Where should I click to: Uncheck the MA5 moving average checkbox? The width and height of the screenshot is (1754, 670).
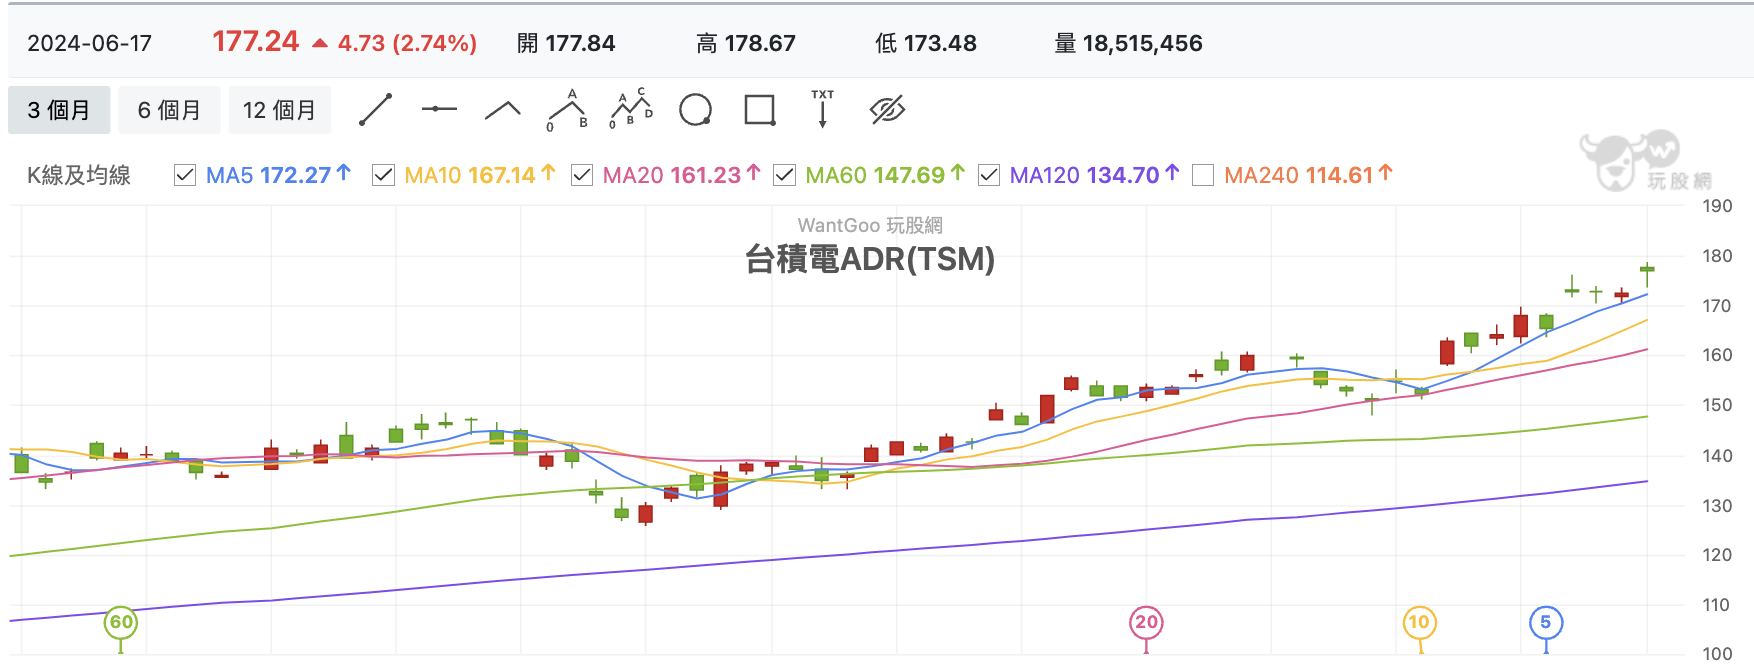click(185, 175)
